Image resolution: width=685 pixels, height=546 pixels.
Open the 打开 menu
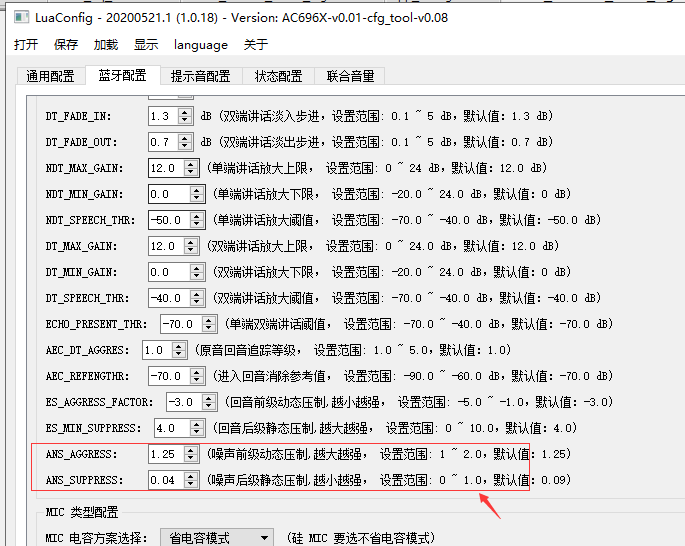click(x=26, y=45)
